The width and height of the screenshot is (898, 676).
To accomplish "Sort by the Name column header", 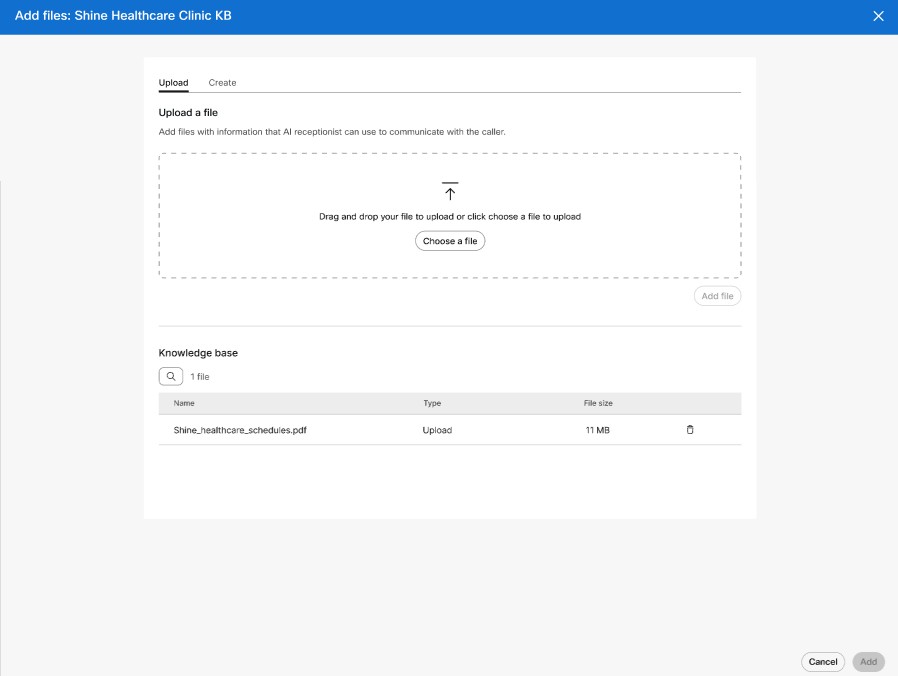I will [184, 403].
